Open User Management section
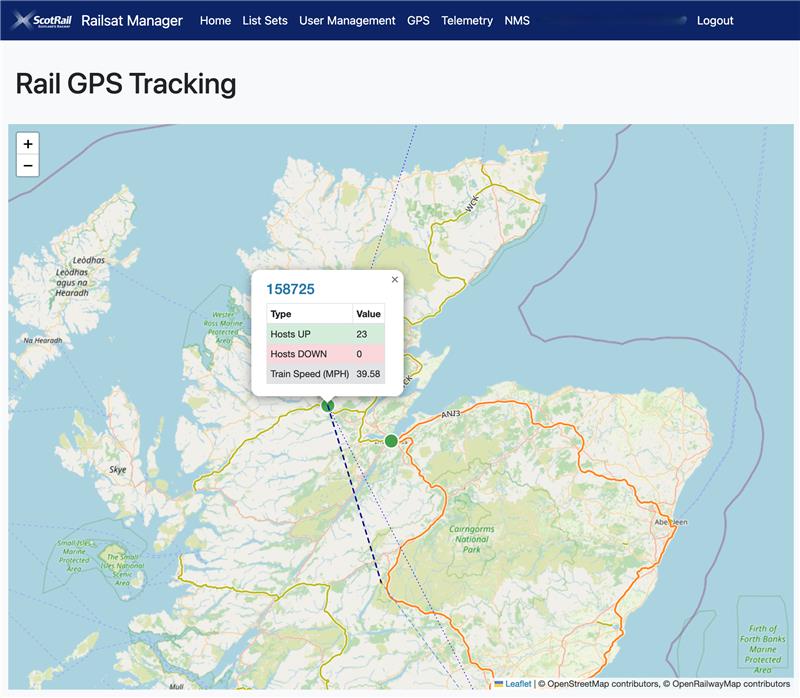Viewport: 800px width, 698px height. (x=347, y=20)
